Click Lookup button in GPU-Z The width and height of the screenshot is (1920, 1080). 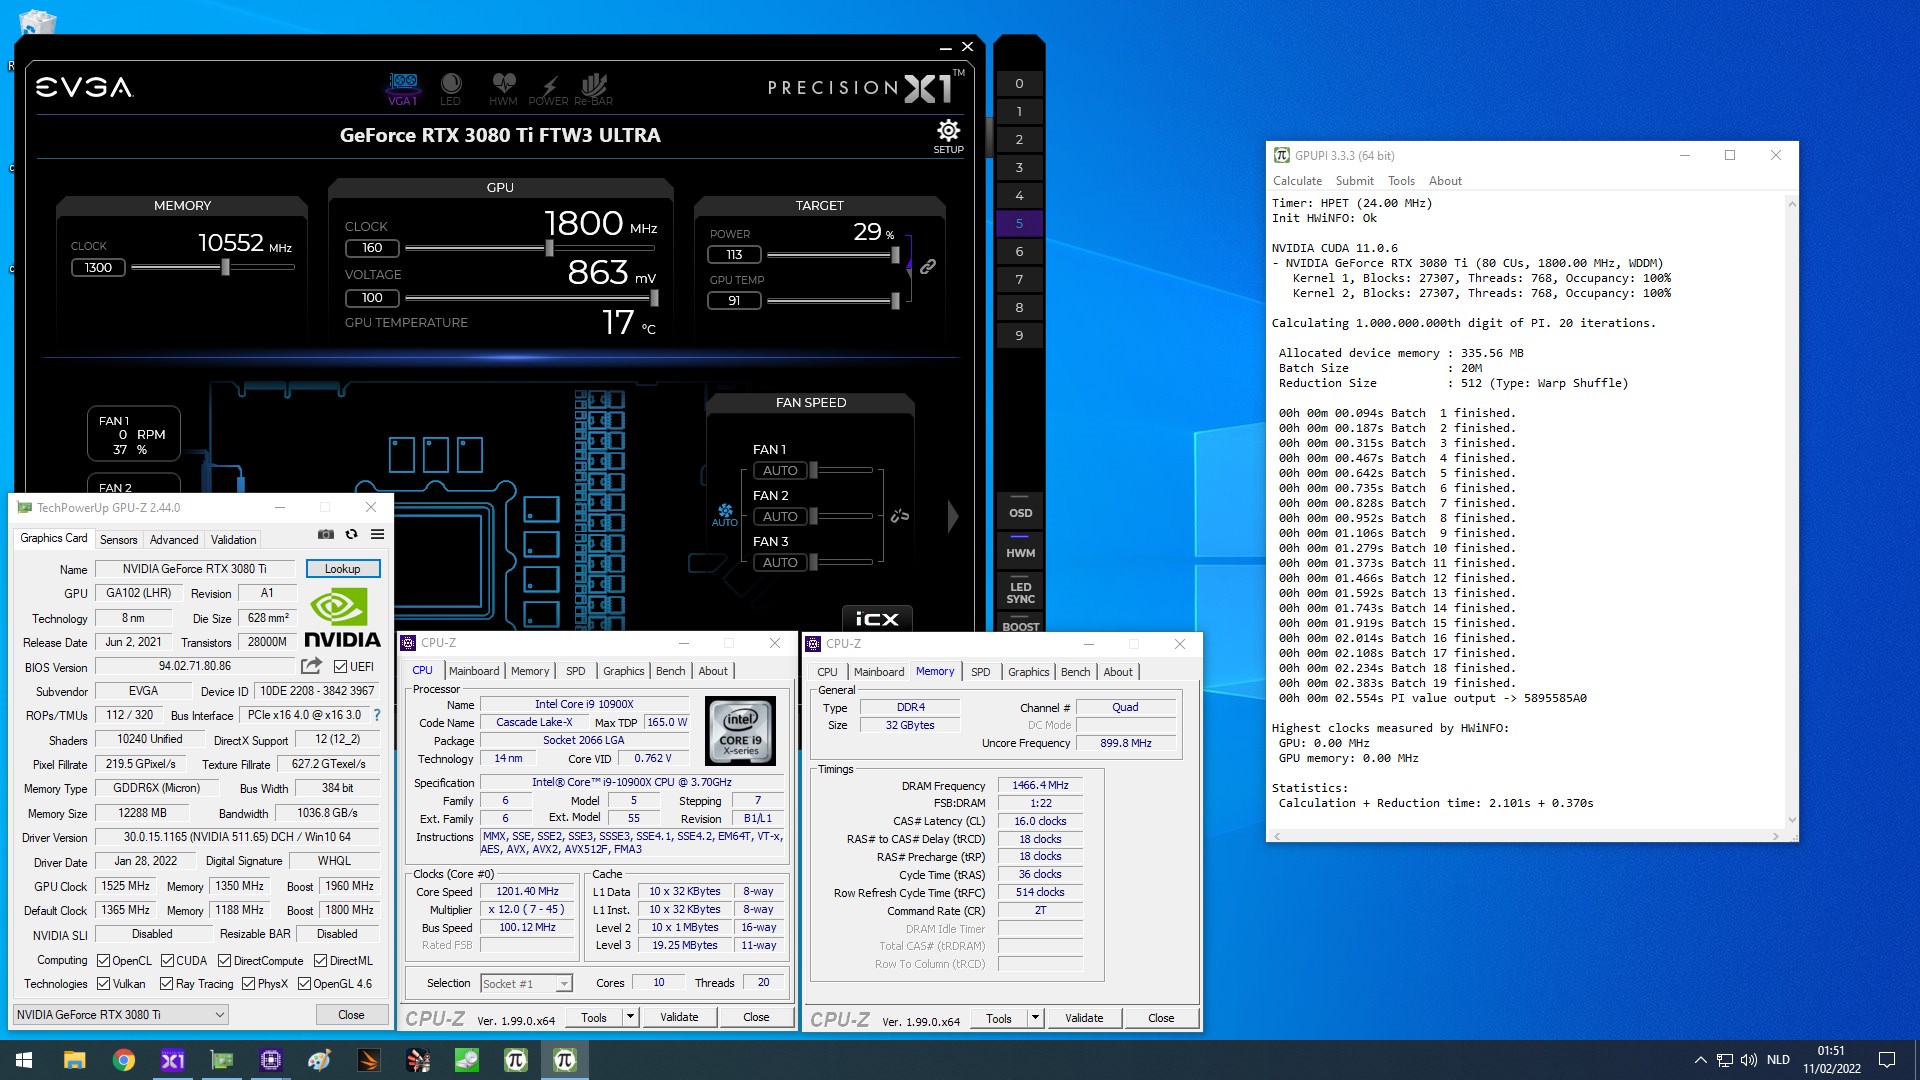click(x=343, y=569)
